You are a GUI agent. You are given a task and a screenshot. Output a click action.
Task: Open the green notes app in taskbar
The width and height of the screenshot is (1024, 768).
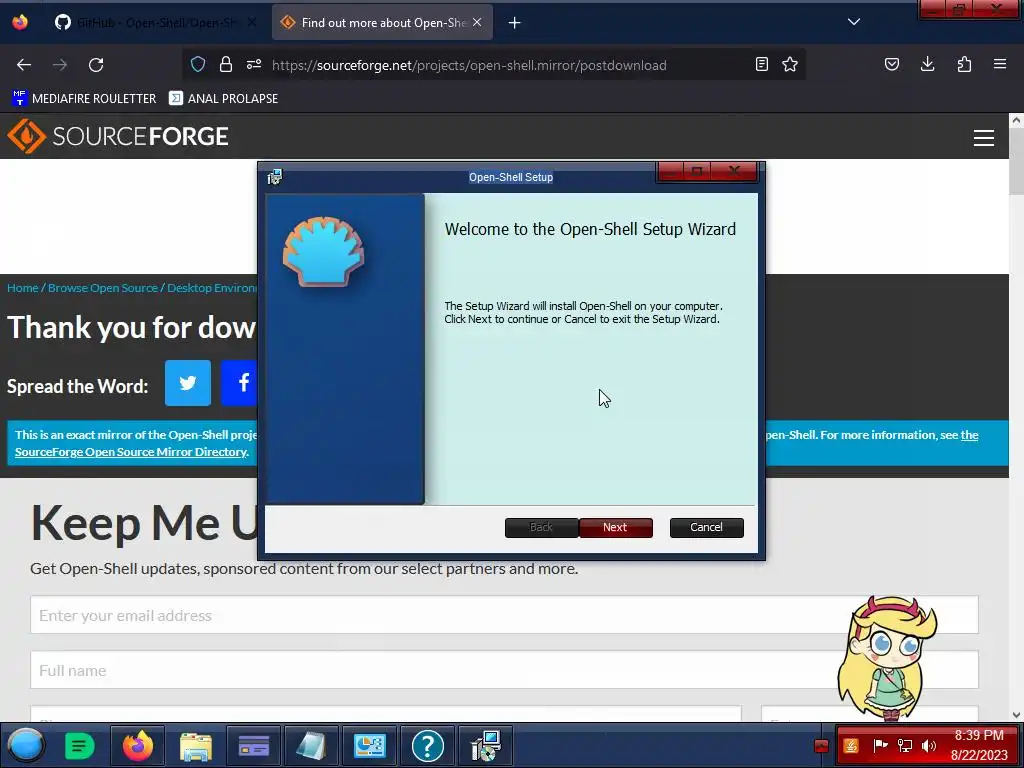click(79, 746)
